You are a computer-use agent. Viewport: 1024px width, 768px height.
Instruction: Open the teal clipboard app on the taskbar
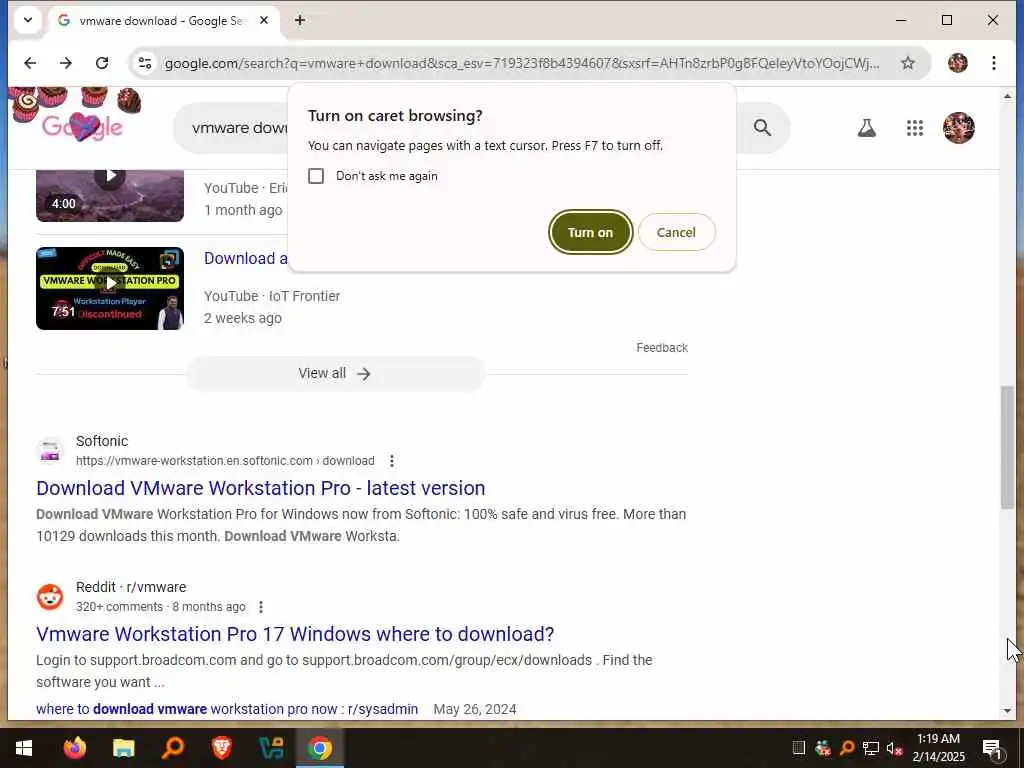[270, 748]
